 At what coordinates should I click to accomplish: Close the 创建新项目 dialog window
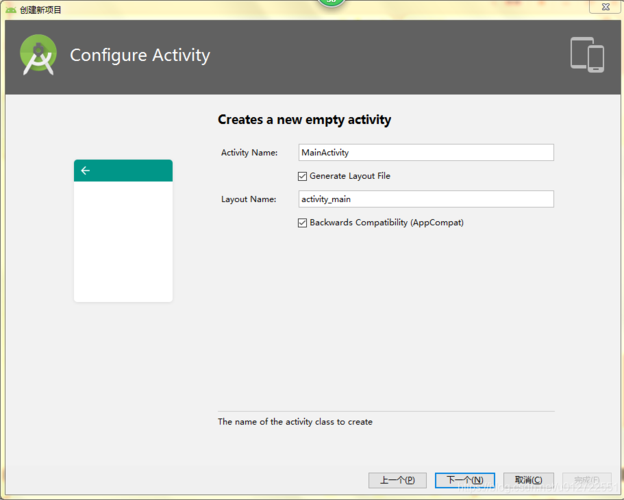click(605, 7)
